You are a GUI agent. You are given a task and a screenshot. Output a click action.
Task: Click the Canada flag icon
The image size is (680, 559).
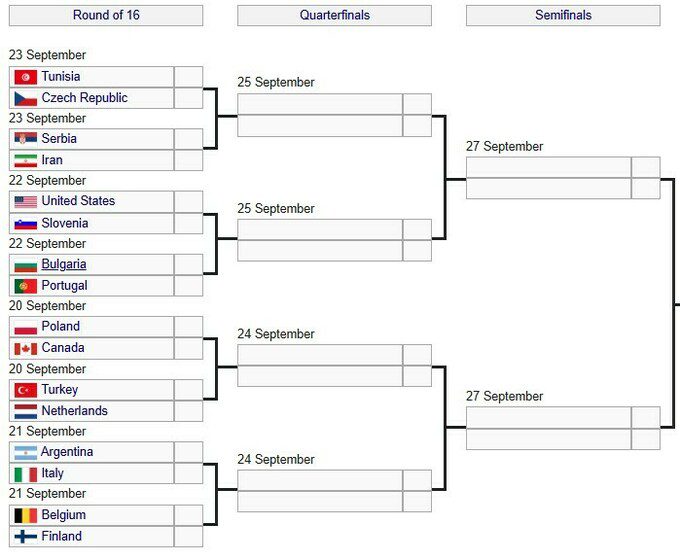point(26,349)
